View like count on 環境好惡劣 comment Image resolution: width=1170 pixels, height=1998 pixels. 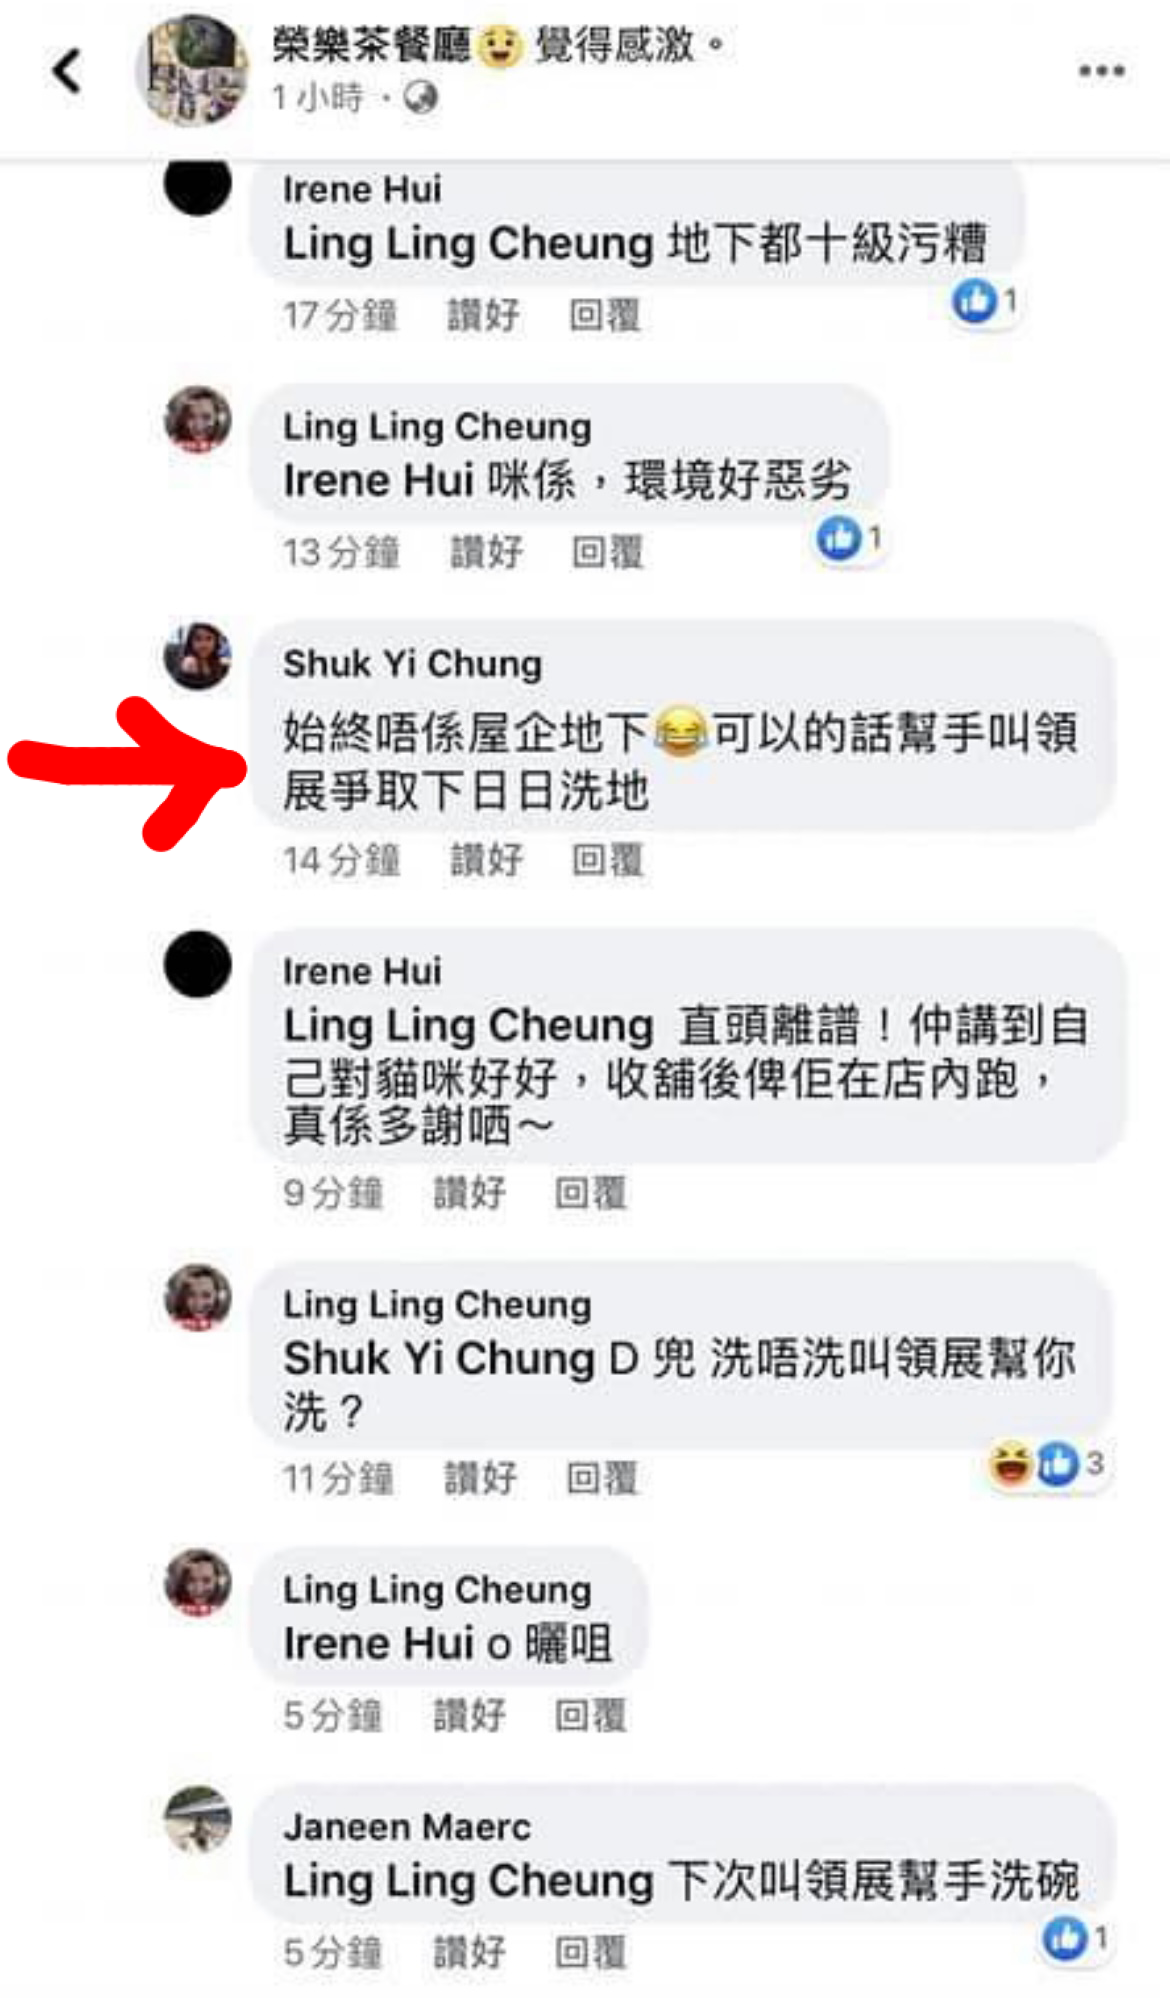tap(850, 538)
